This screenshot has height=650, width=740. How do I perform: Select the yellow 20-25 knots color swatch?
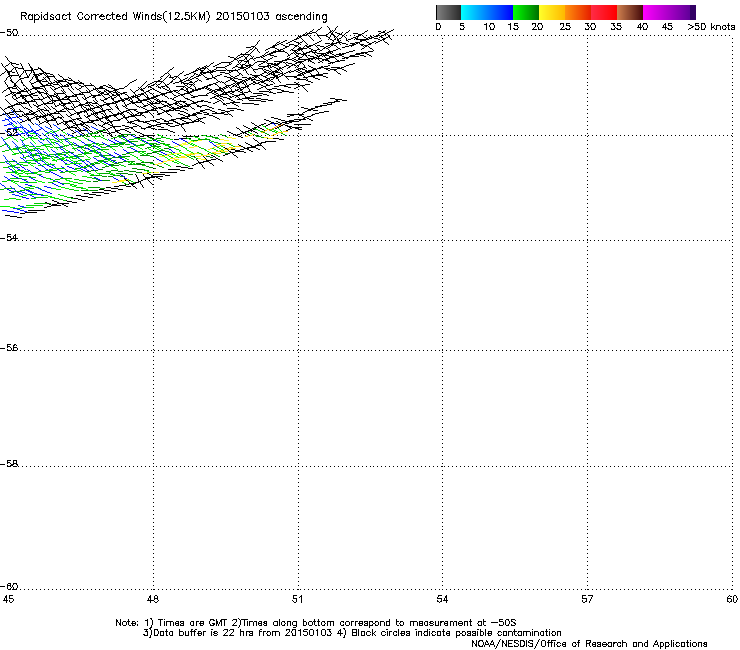552,12
